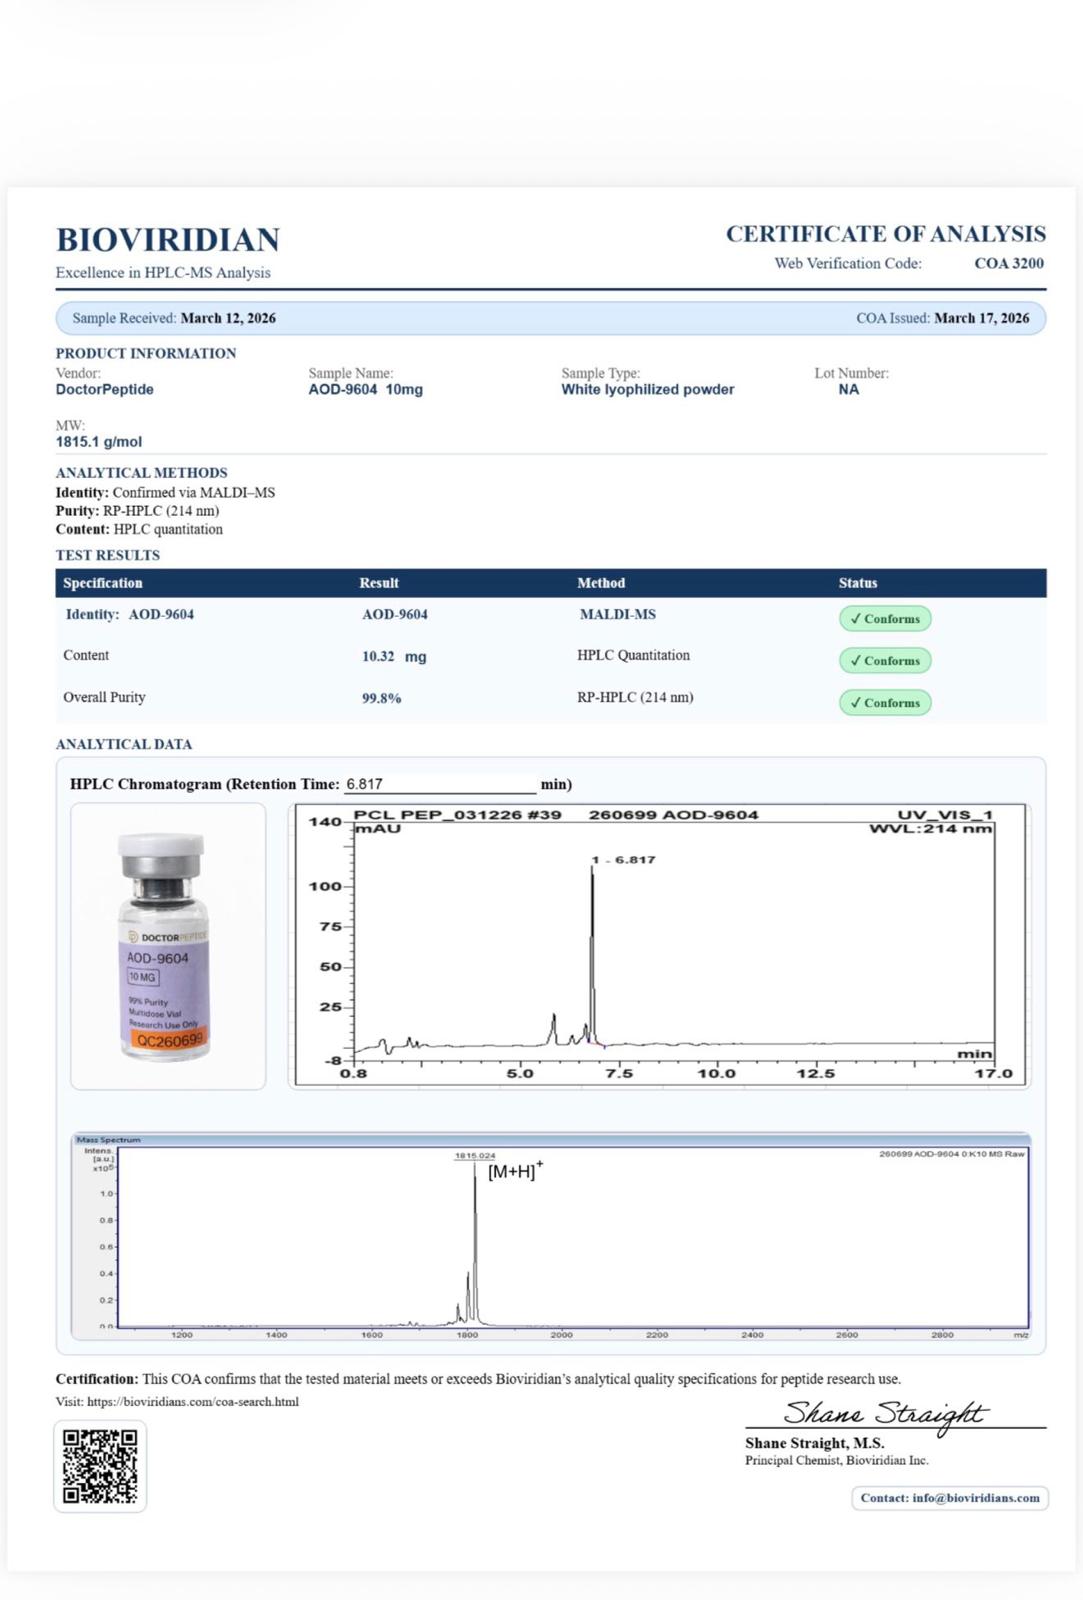
Task: Click the Web Verification Code COA 3200
Action: 1008,263
